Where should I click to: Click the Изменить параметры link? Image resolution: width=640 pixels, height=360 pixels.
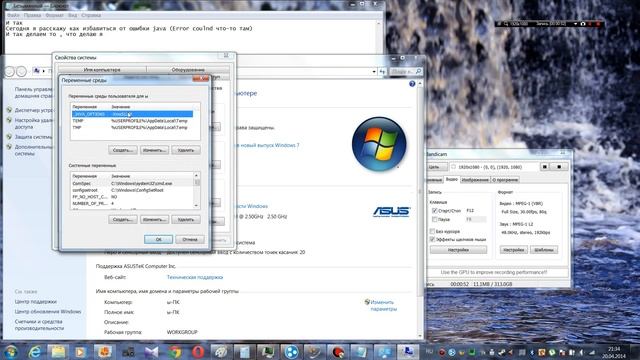(383, 305)
